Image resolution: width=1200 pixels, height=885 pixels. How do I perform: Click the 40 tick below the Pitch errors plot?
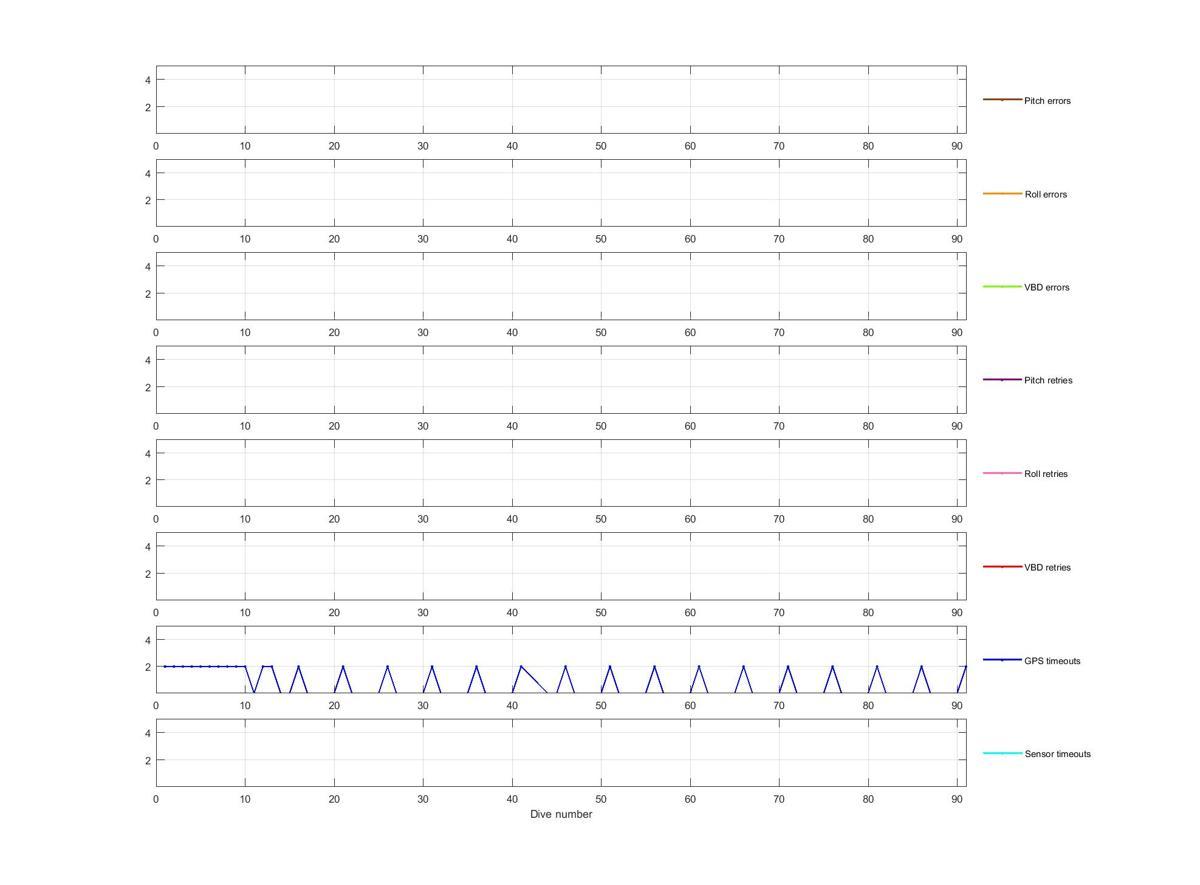pos(512,146)
